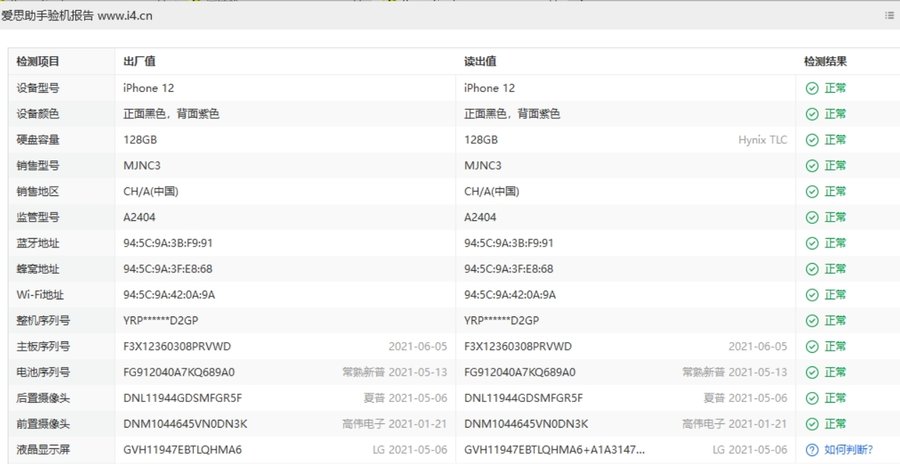Click factory mainboard date 2021-06-05

point(417,346)
